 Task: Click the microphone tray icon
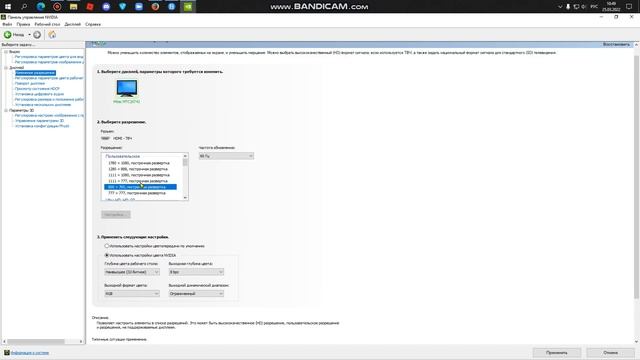tap(568, 7)
